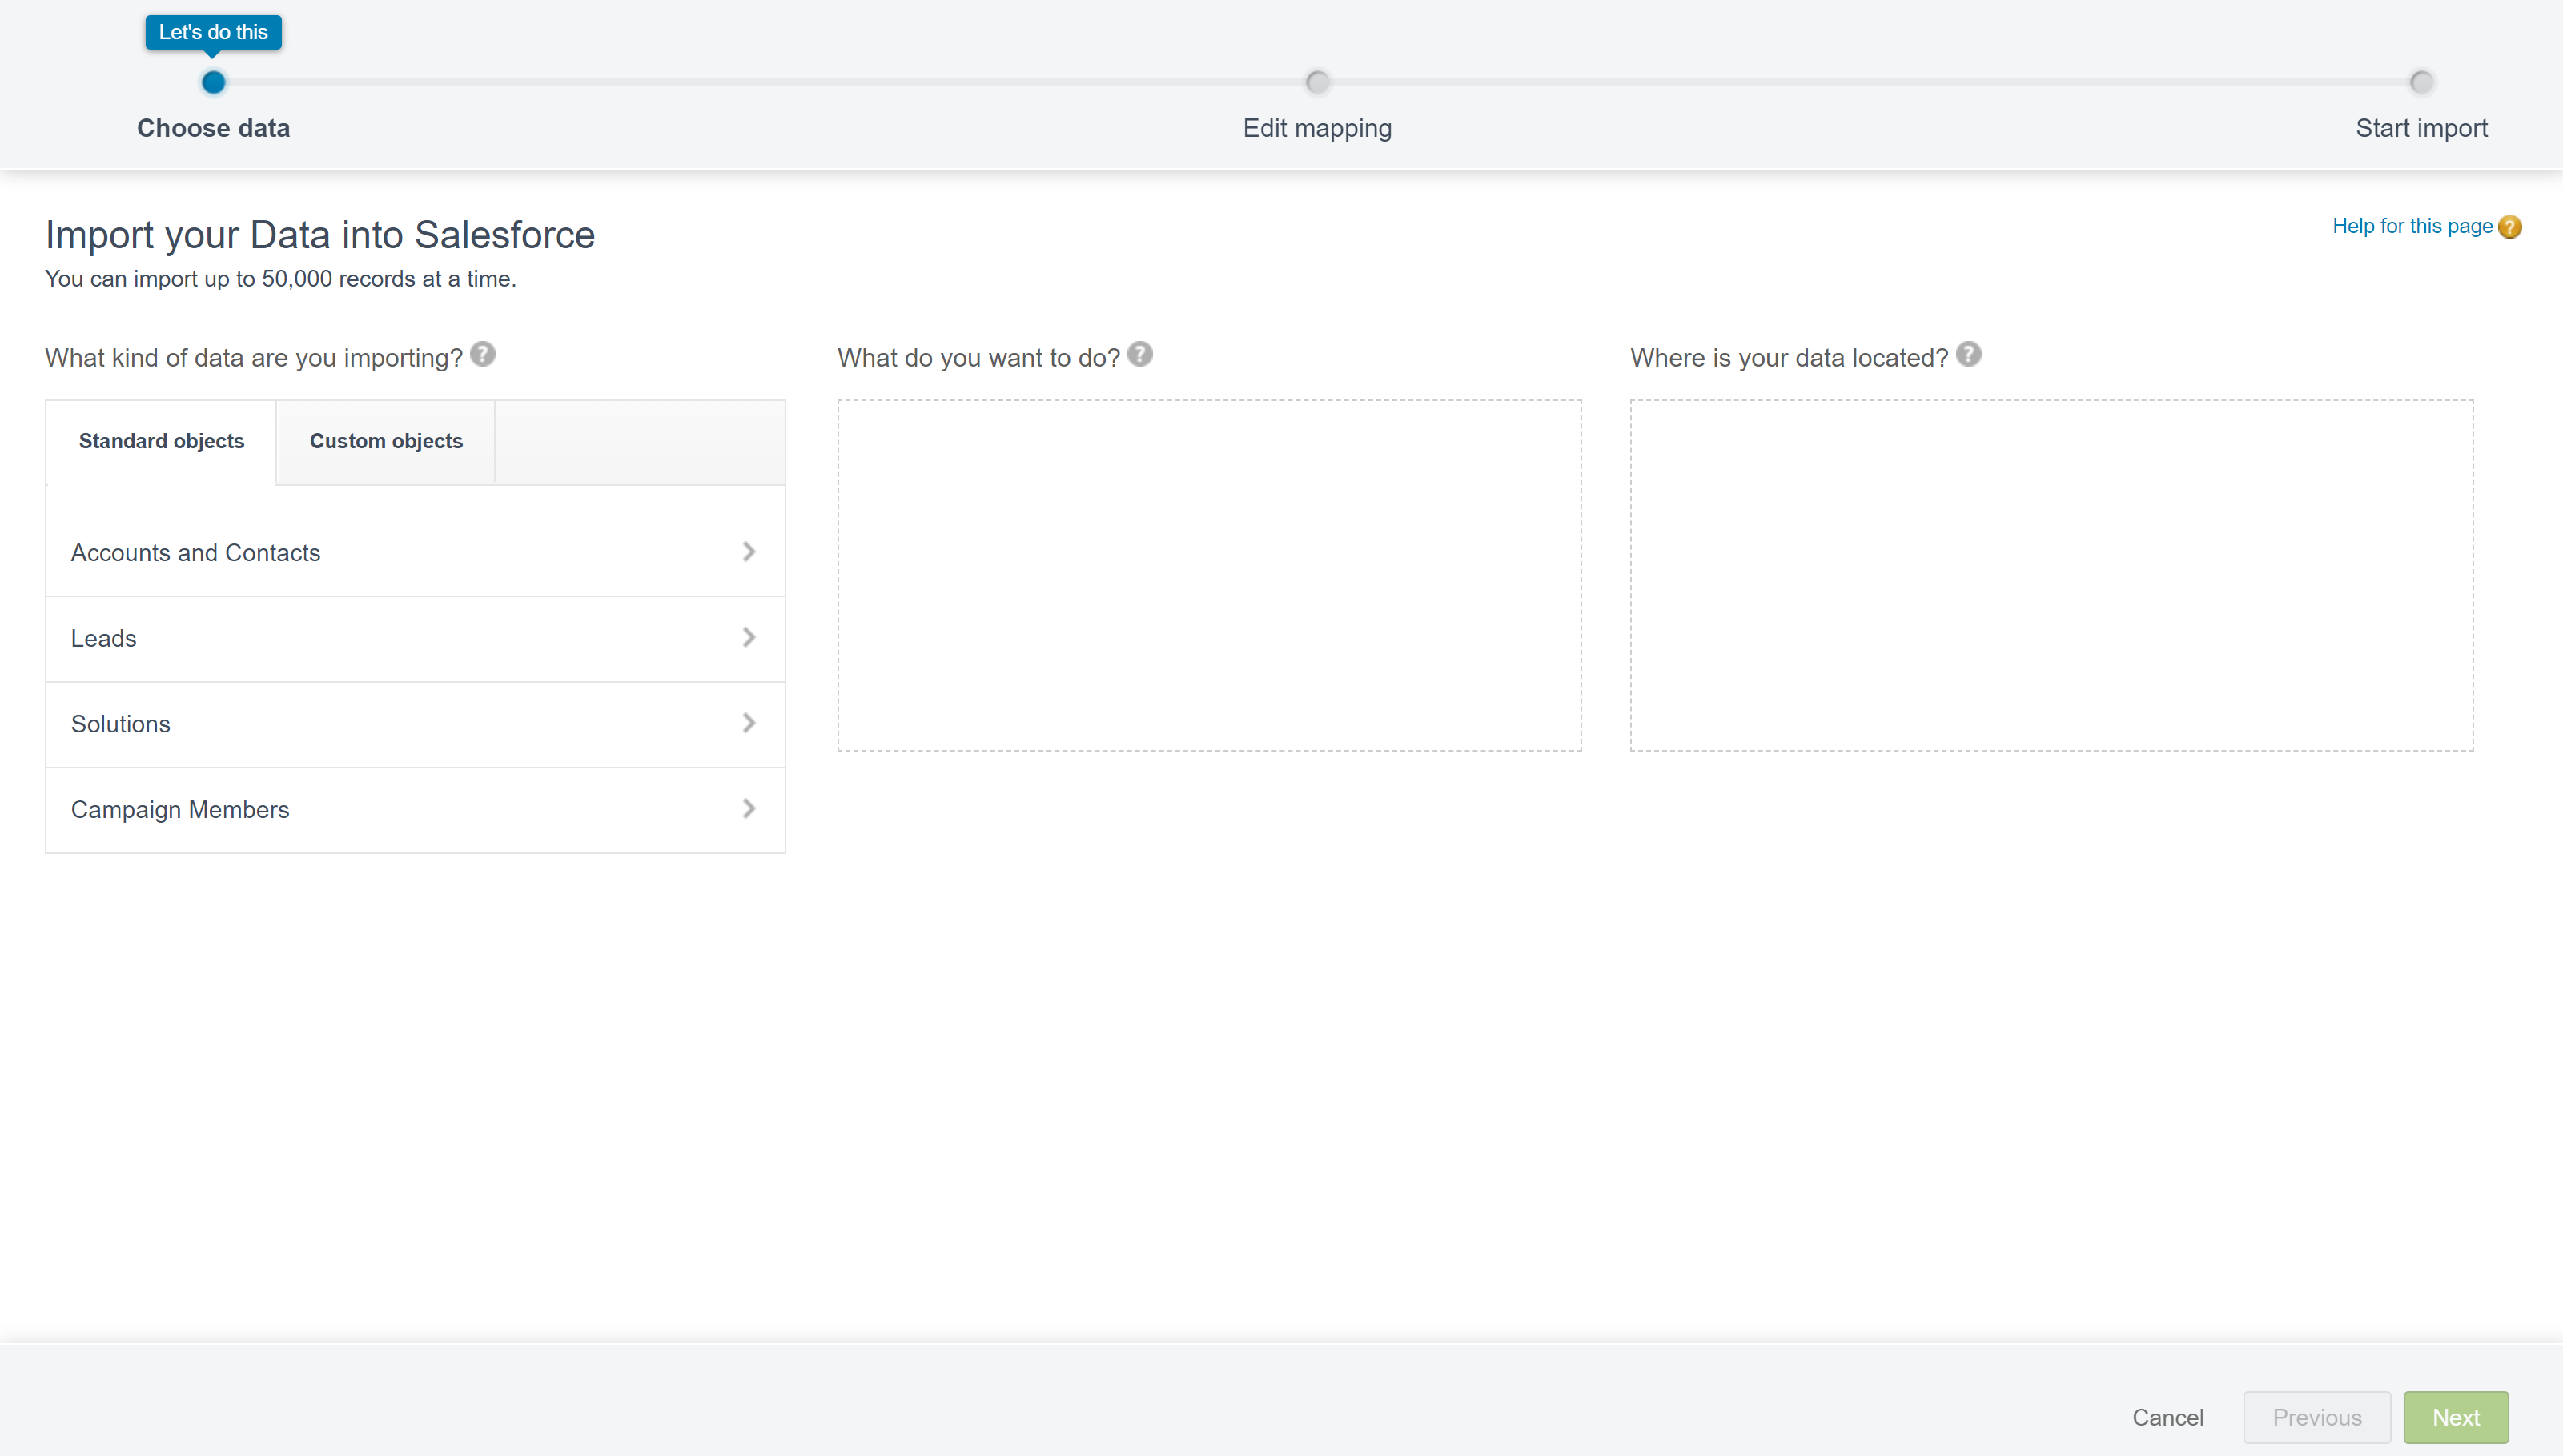The image size is (2563, 1456).
Task: Open help for "Where is your data located?"
Action: pyautogui.click(x=1969, y=354)
